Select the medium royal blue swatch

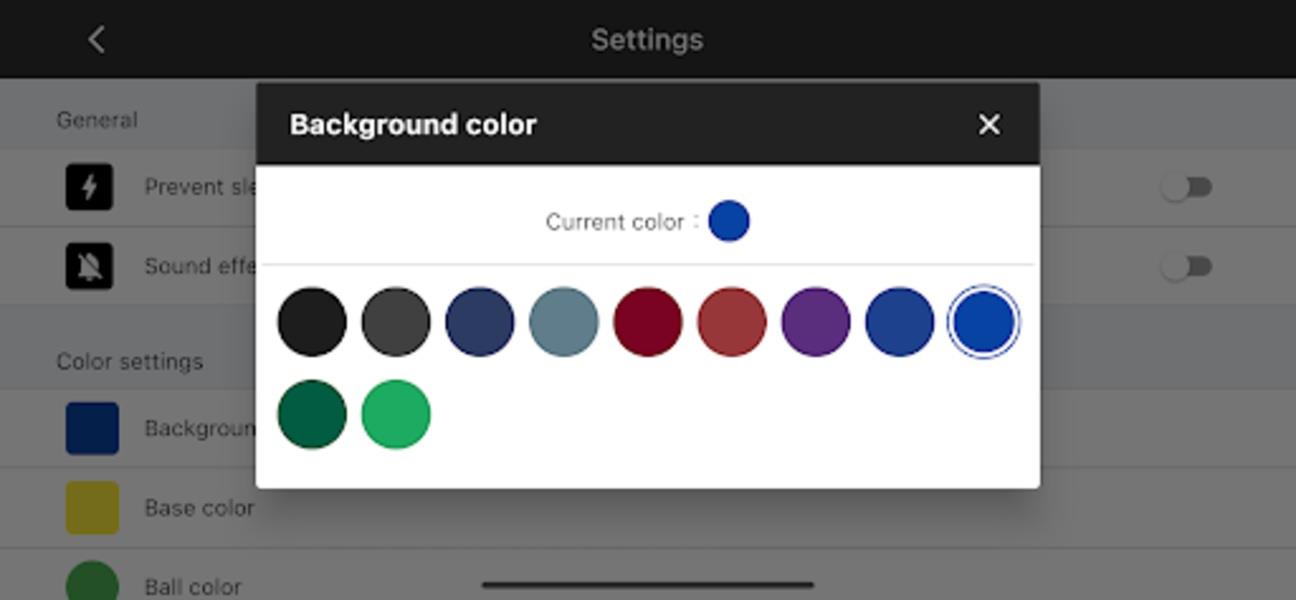coord(900,322)
